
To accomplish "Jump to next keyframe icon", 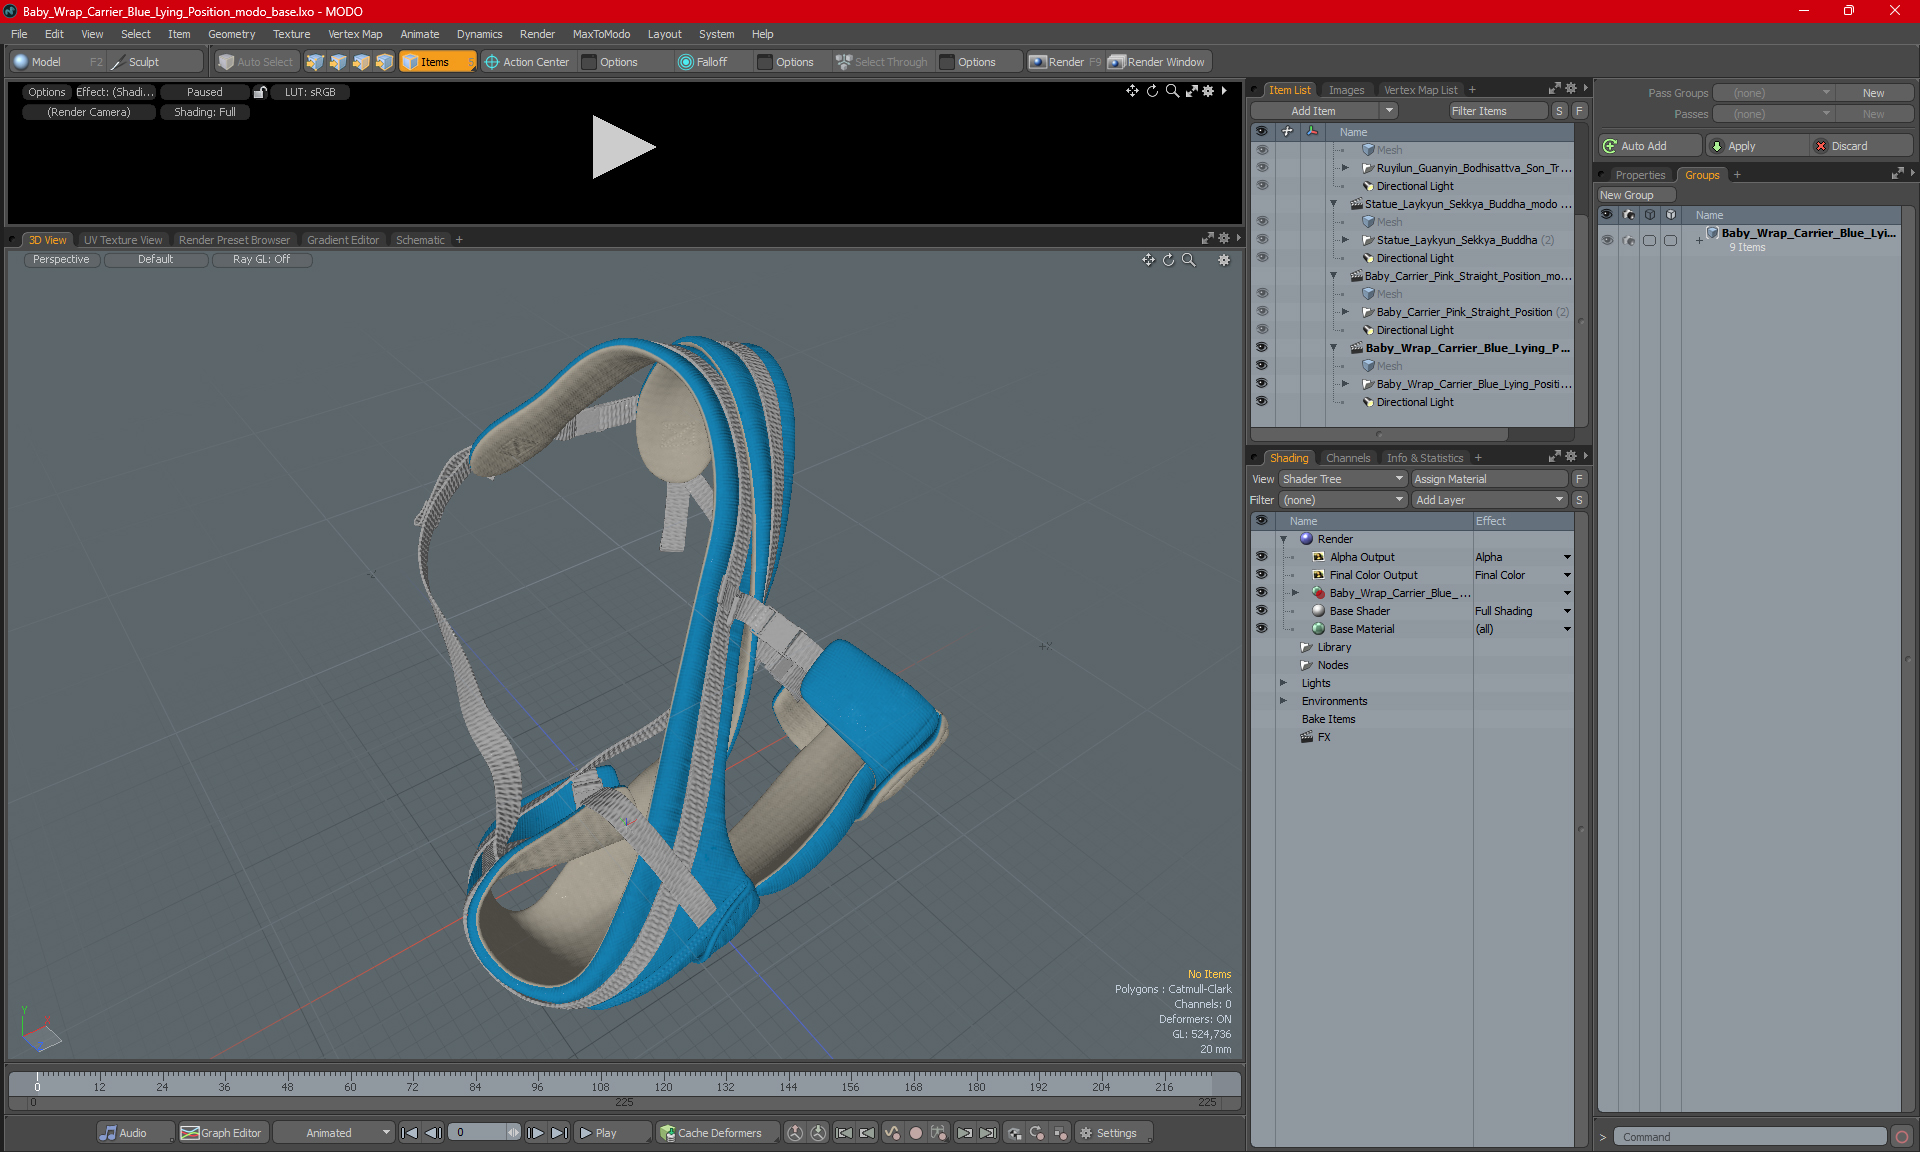I will 964,1133.
